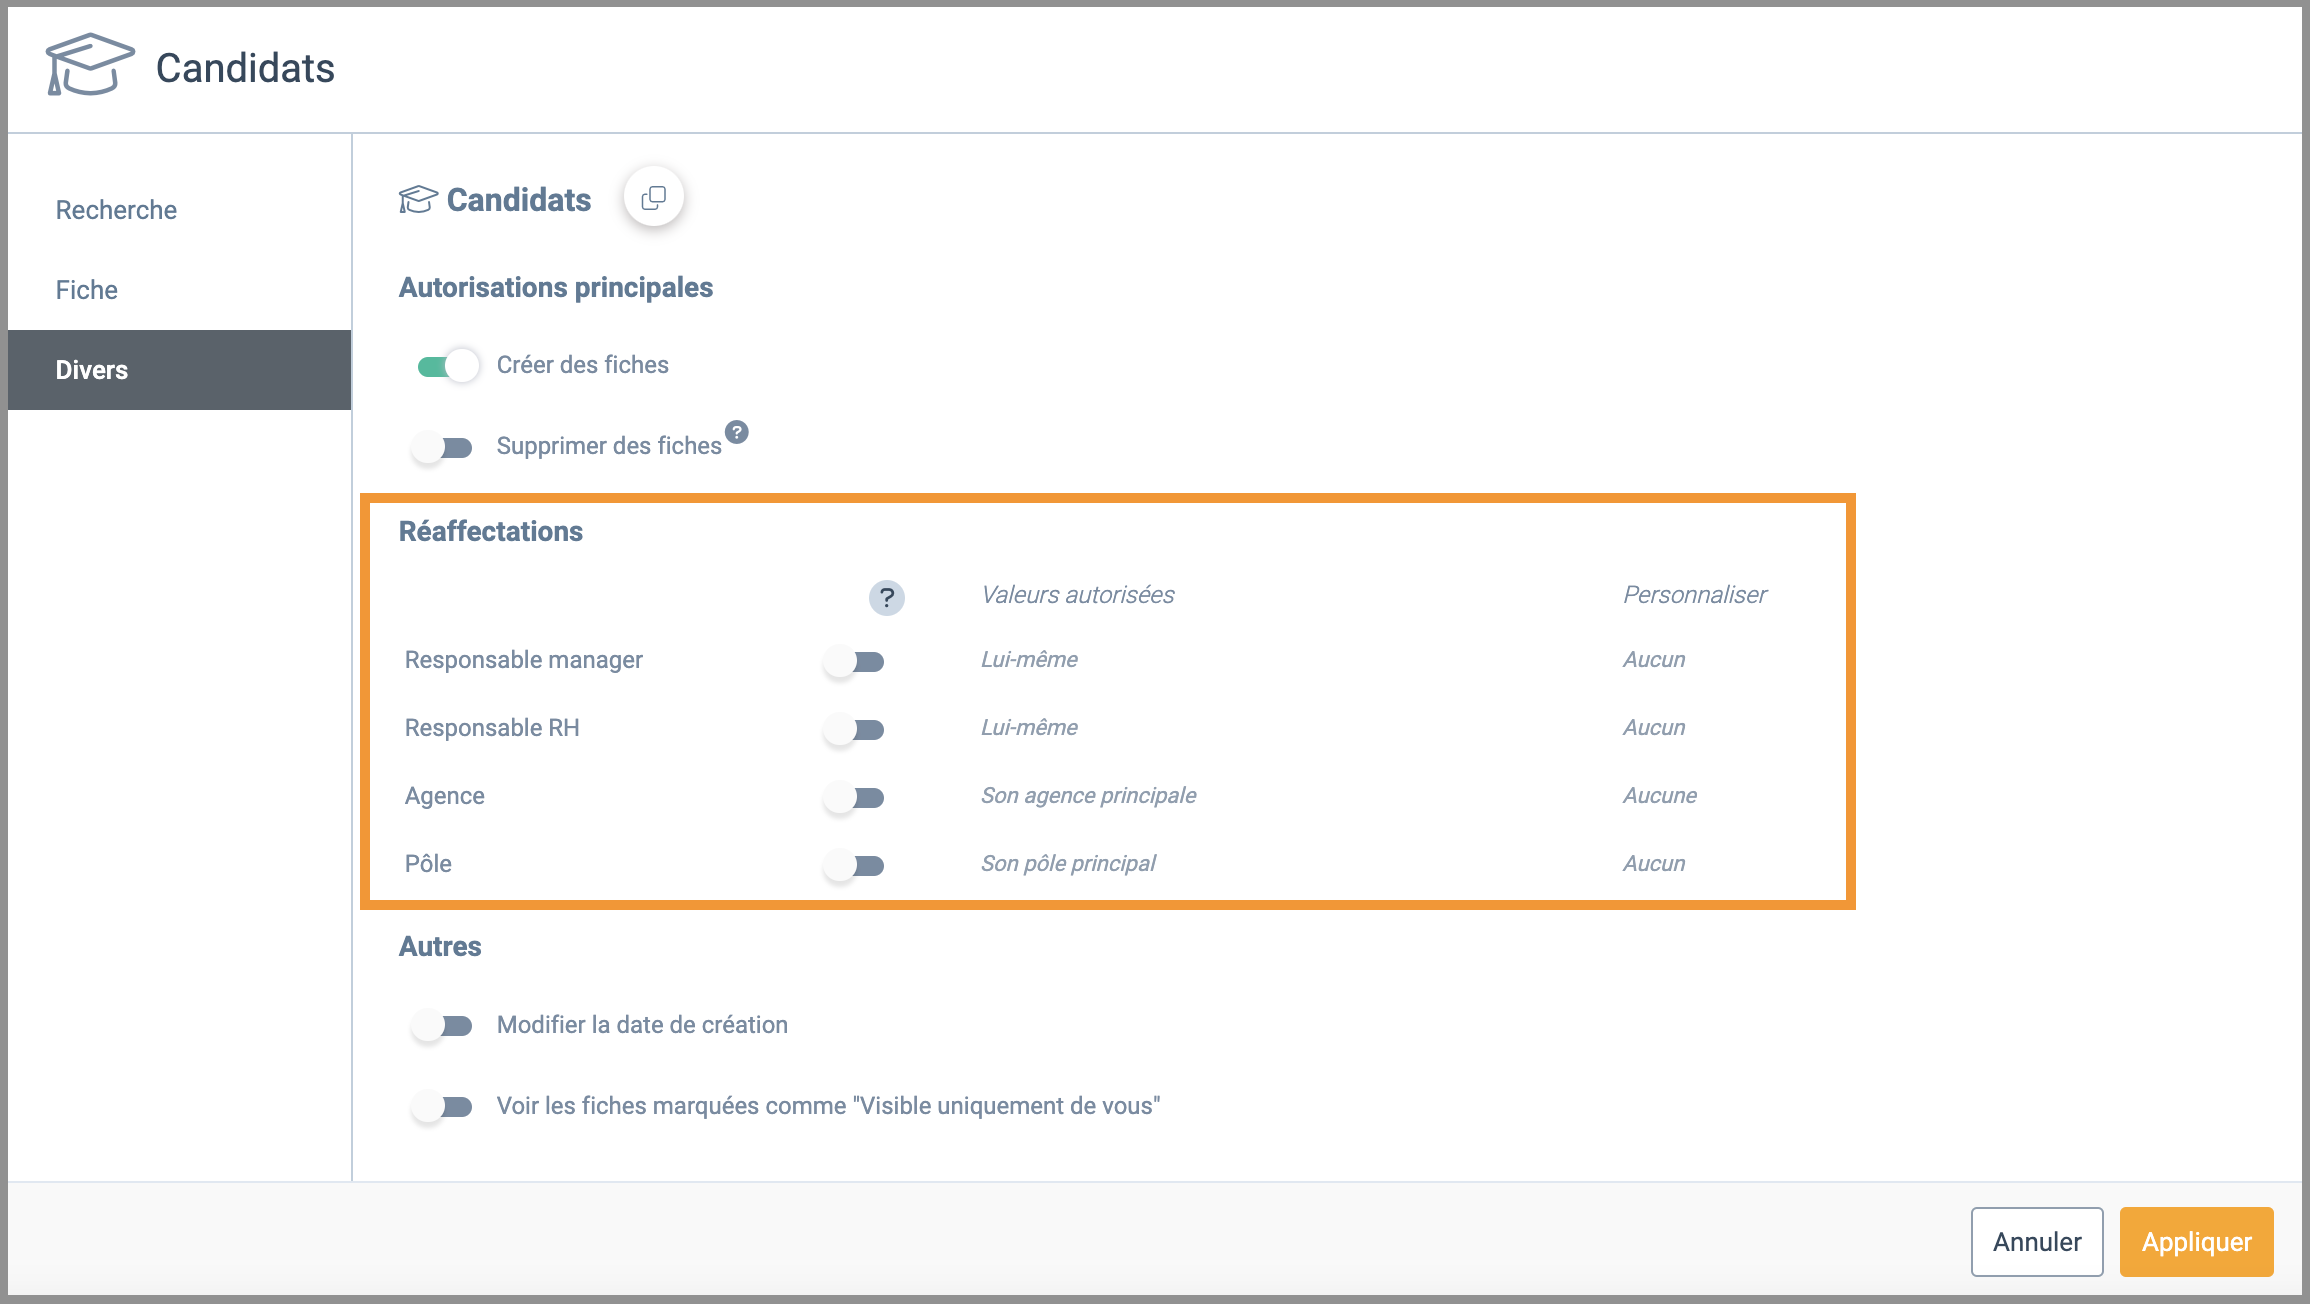Click the copy permissions icon beside Candidats
Viewport: 2310px width, 1304px height.
tap(654, 197)
